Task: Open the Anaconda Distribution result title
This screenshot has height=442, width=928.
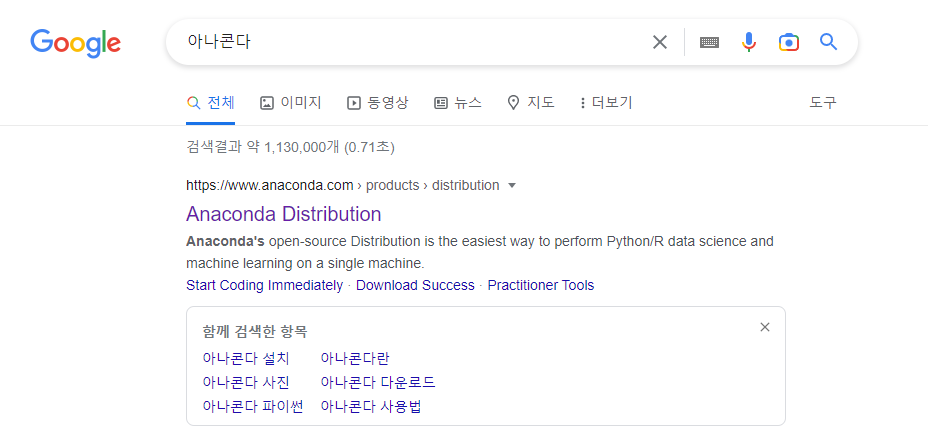Action: point(283,214)
